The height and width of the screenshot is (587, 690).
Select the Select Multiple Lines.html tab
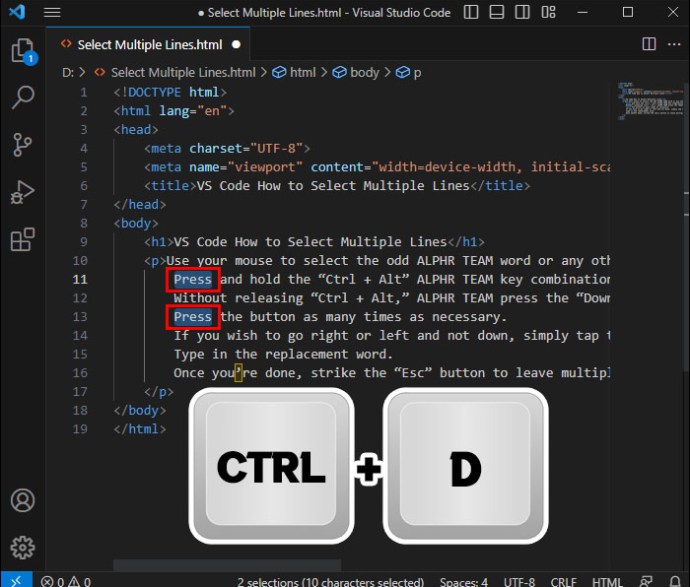[150, 45]
